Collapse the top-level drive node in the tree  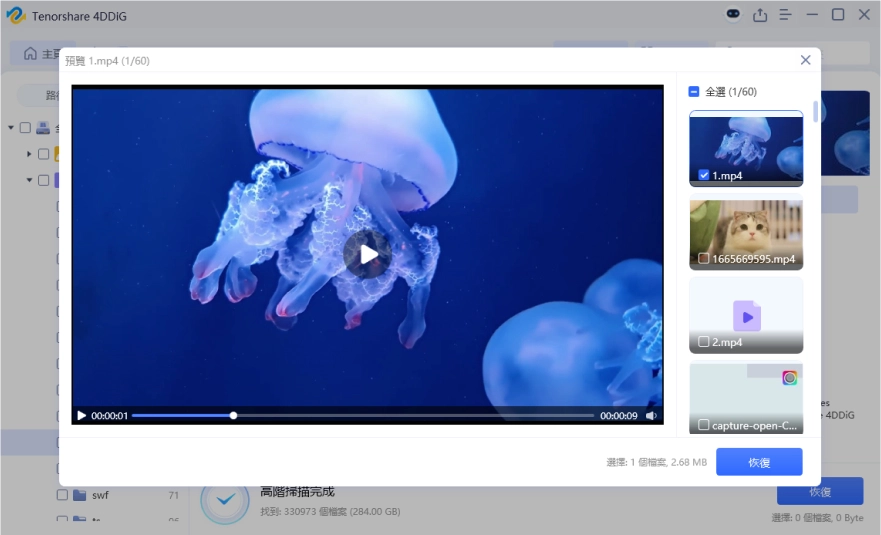pos(11,128)
